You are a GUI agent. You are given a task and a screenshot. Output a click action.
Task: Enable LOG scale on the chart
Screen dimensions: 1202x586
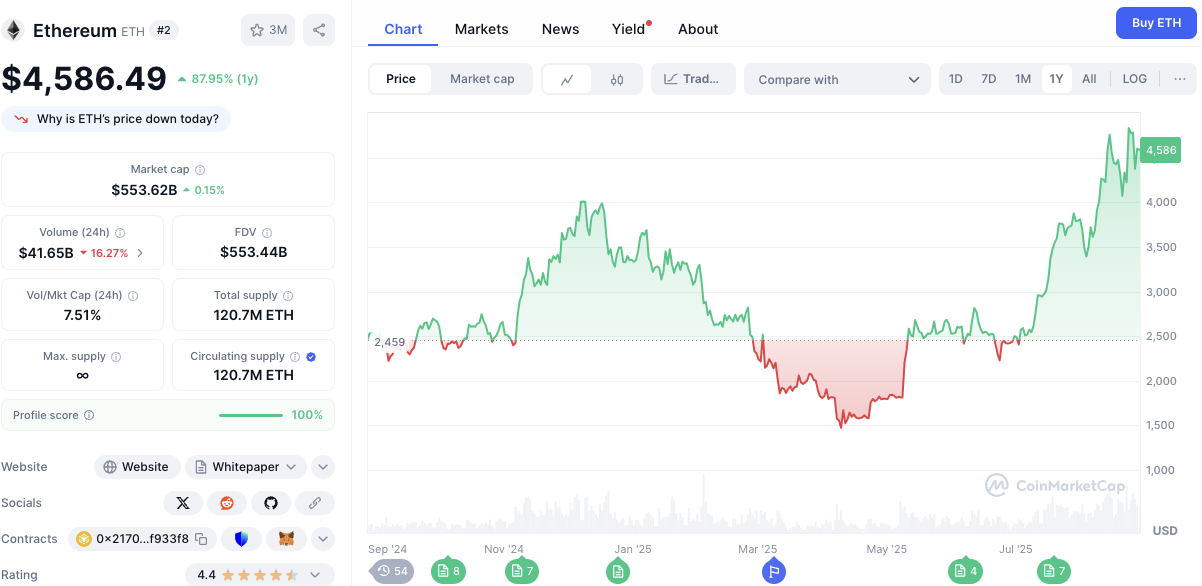point(1135,79)
